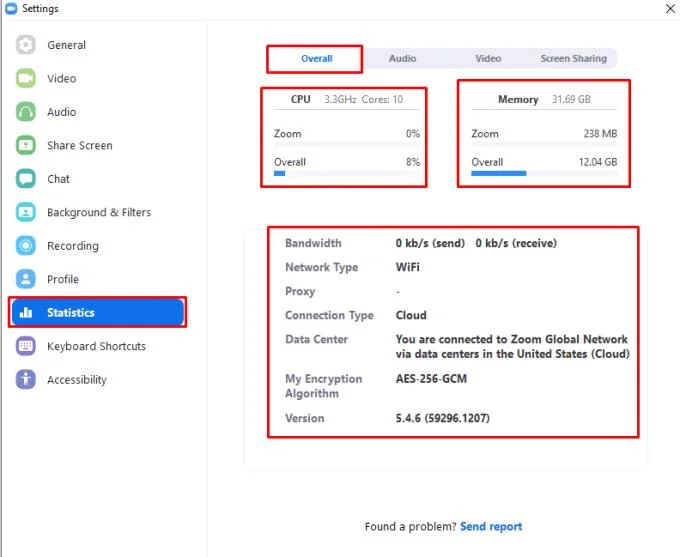Click the 'Cloud' connection type value

coord(411,315)
